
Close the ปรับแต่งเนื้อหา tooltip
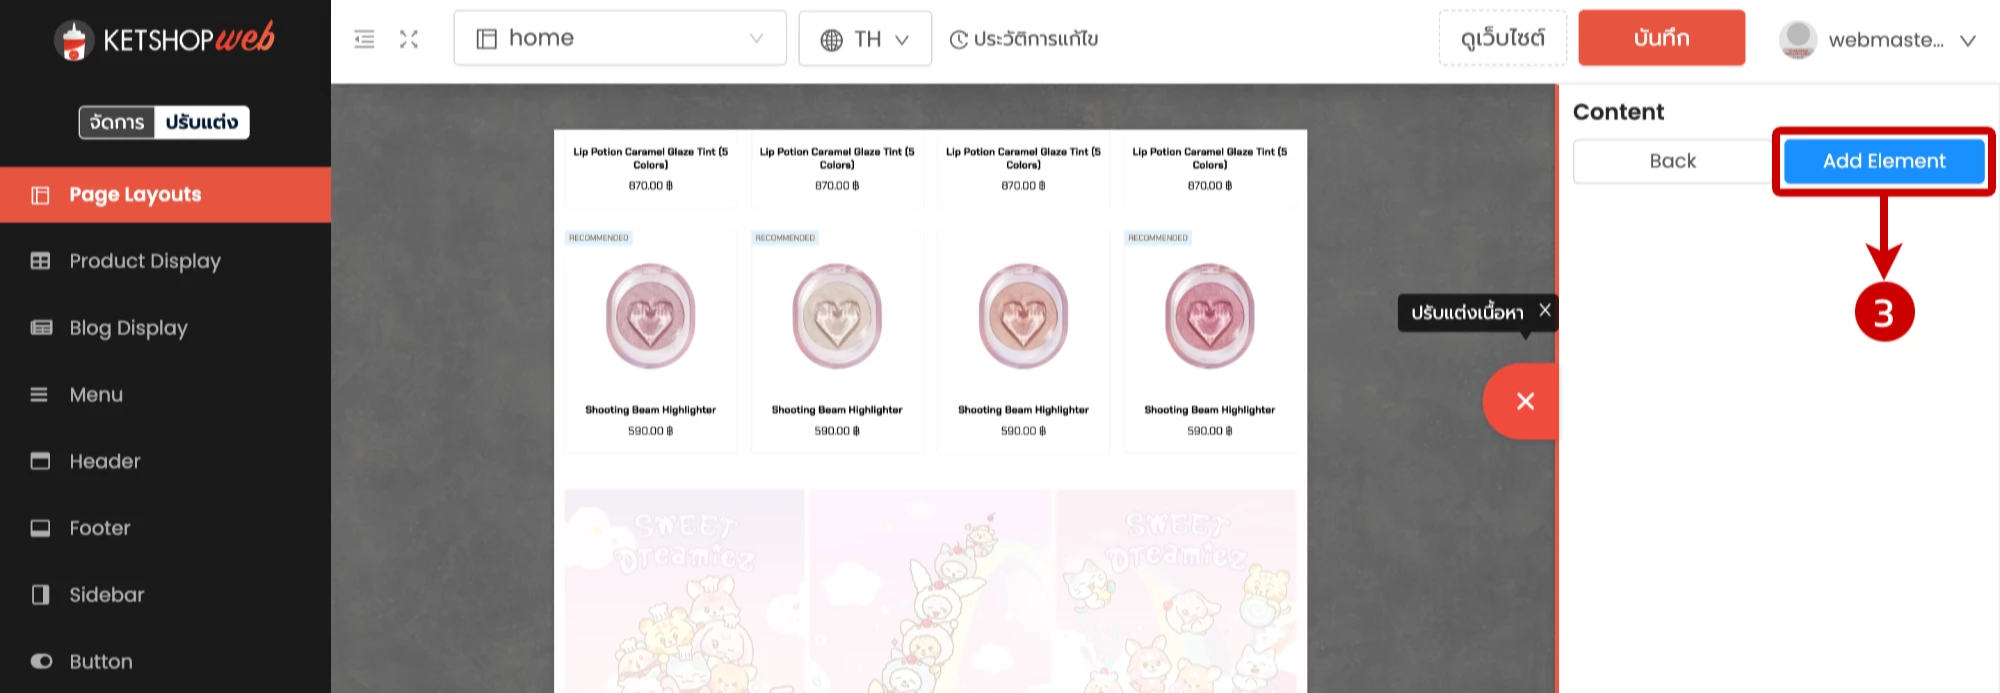pyautogui.click(x=1545, y=310)
